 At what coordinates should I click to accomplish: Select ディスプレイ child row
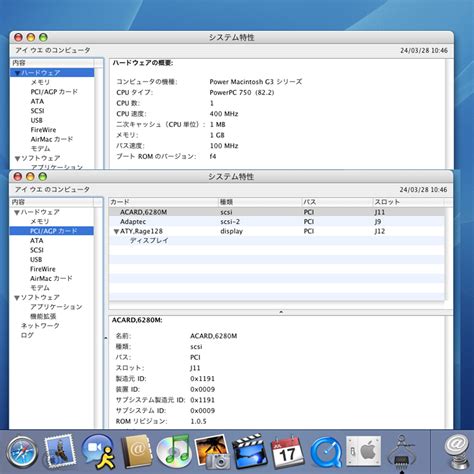277,240
